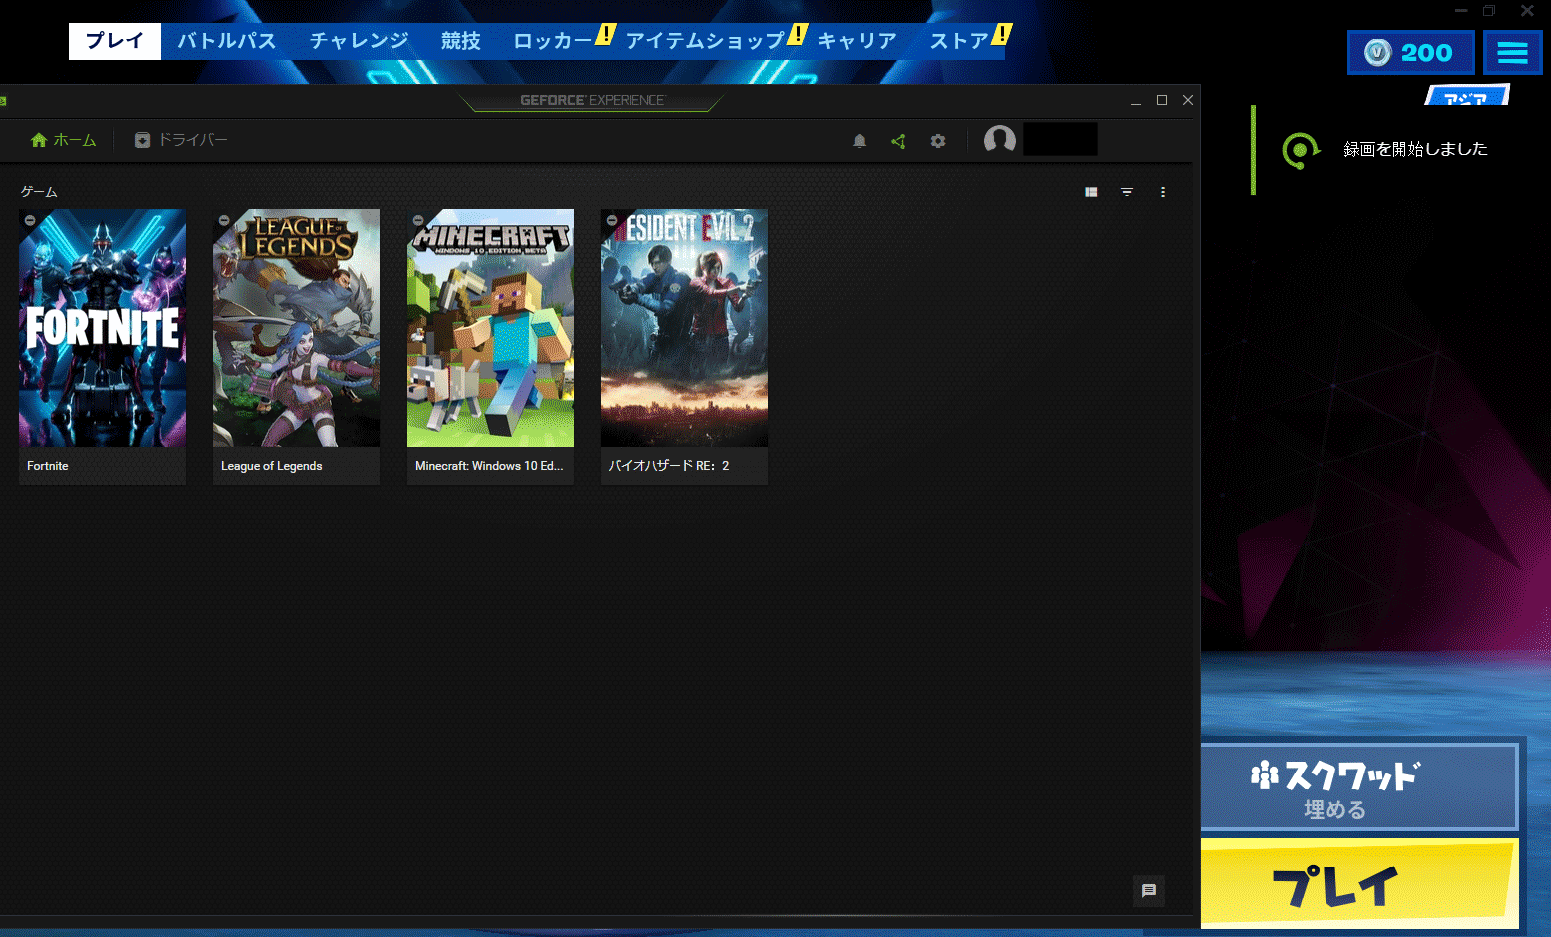The image size is (1551, 937).
Task: Open the キャリア tab
Action: [x=857, y=41]
